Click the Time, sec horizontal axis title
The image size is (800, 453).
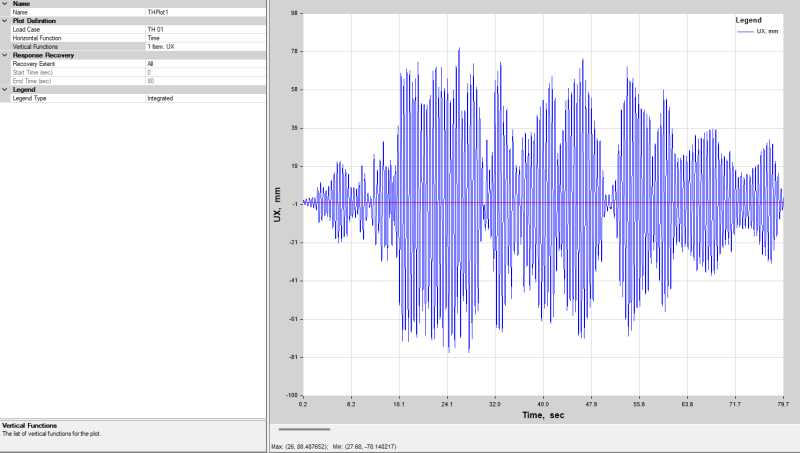pyautogui.click(x=543, y=415)
